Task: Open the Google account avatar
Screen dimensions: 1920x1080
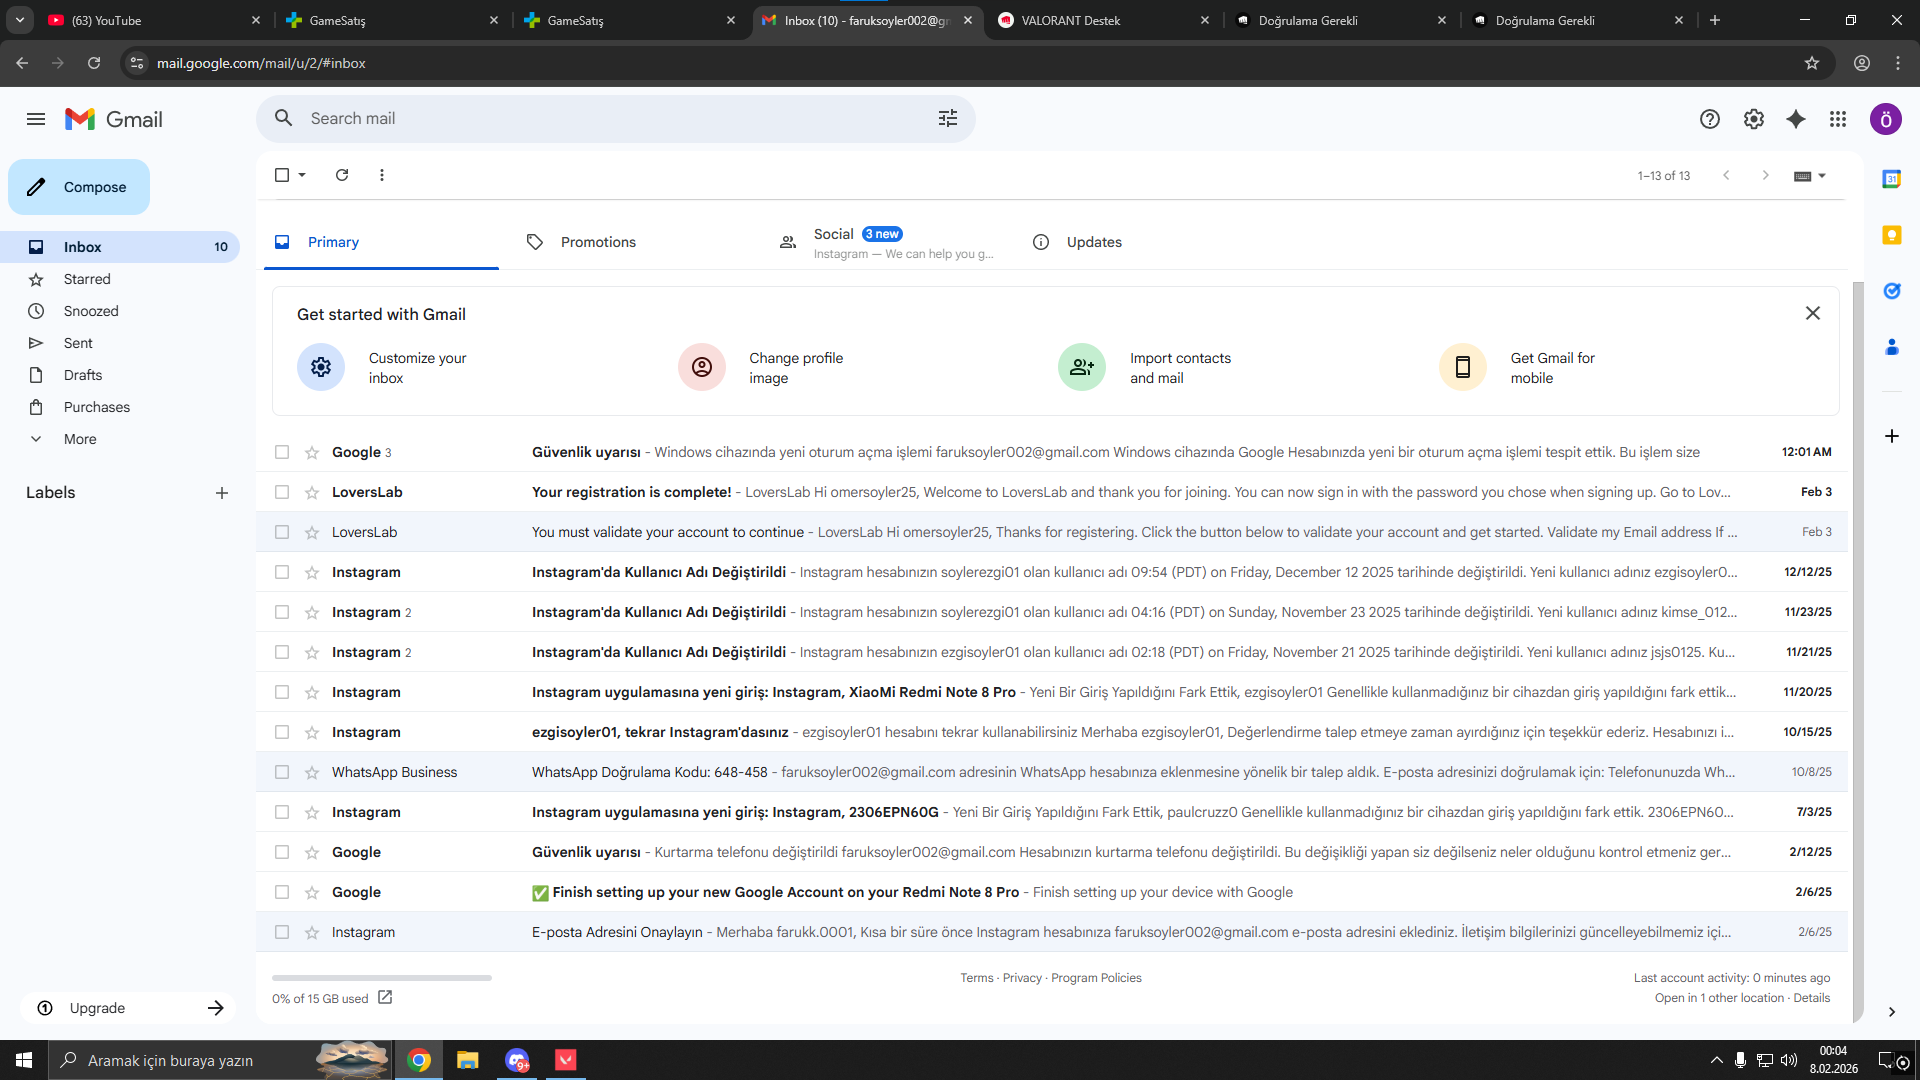Action: (1886, 119)
